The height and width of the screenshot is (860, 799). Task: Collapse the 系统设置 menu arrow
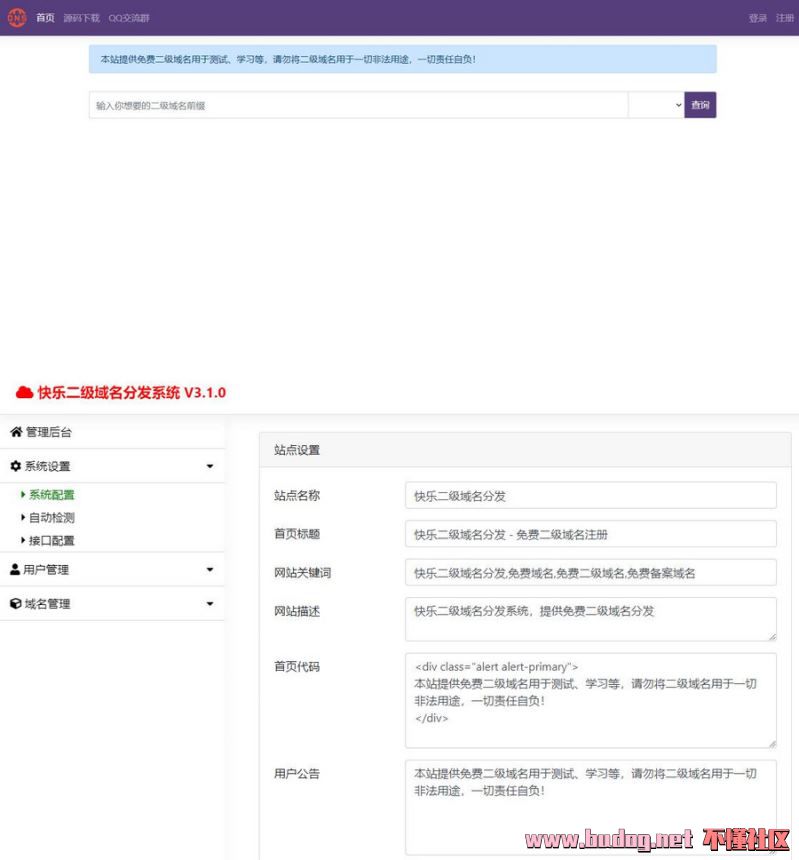tap(209, 466)
